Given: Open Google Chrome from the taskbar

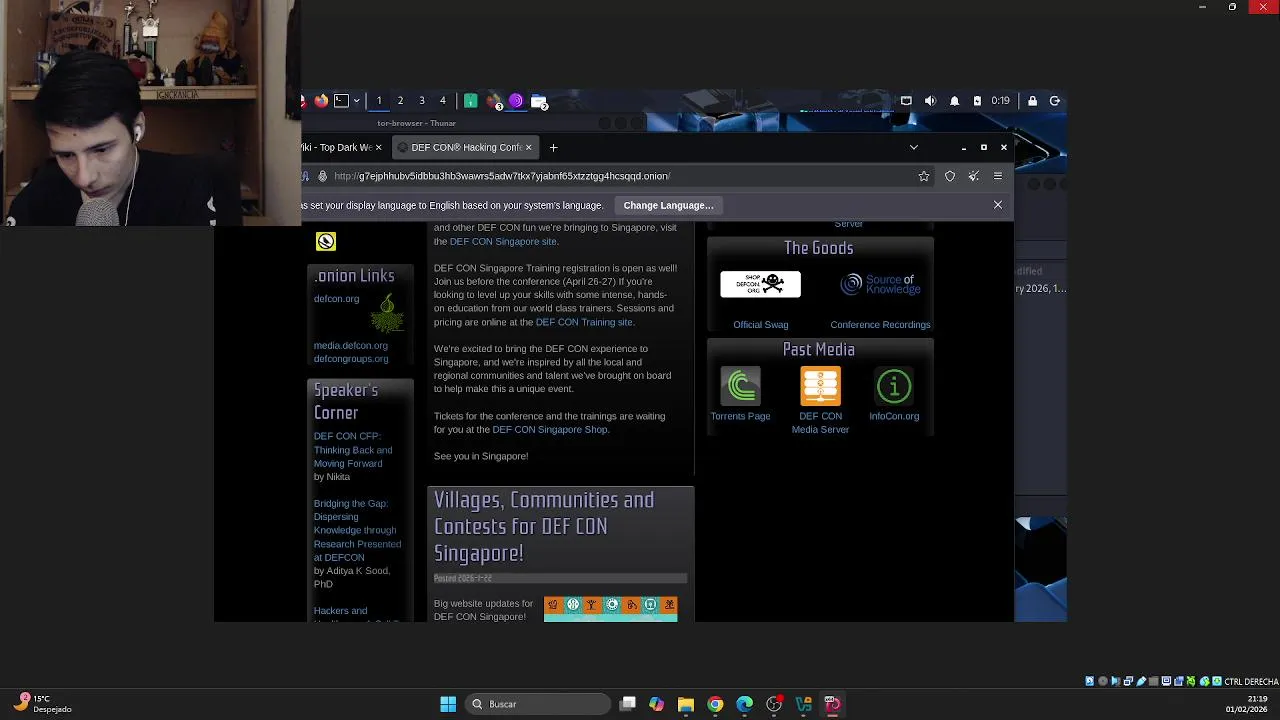Looking at the screenshot, I should pos(715,704).
